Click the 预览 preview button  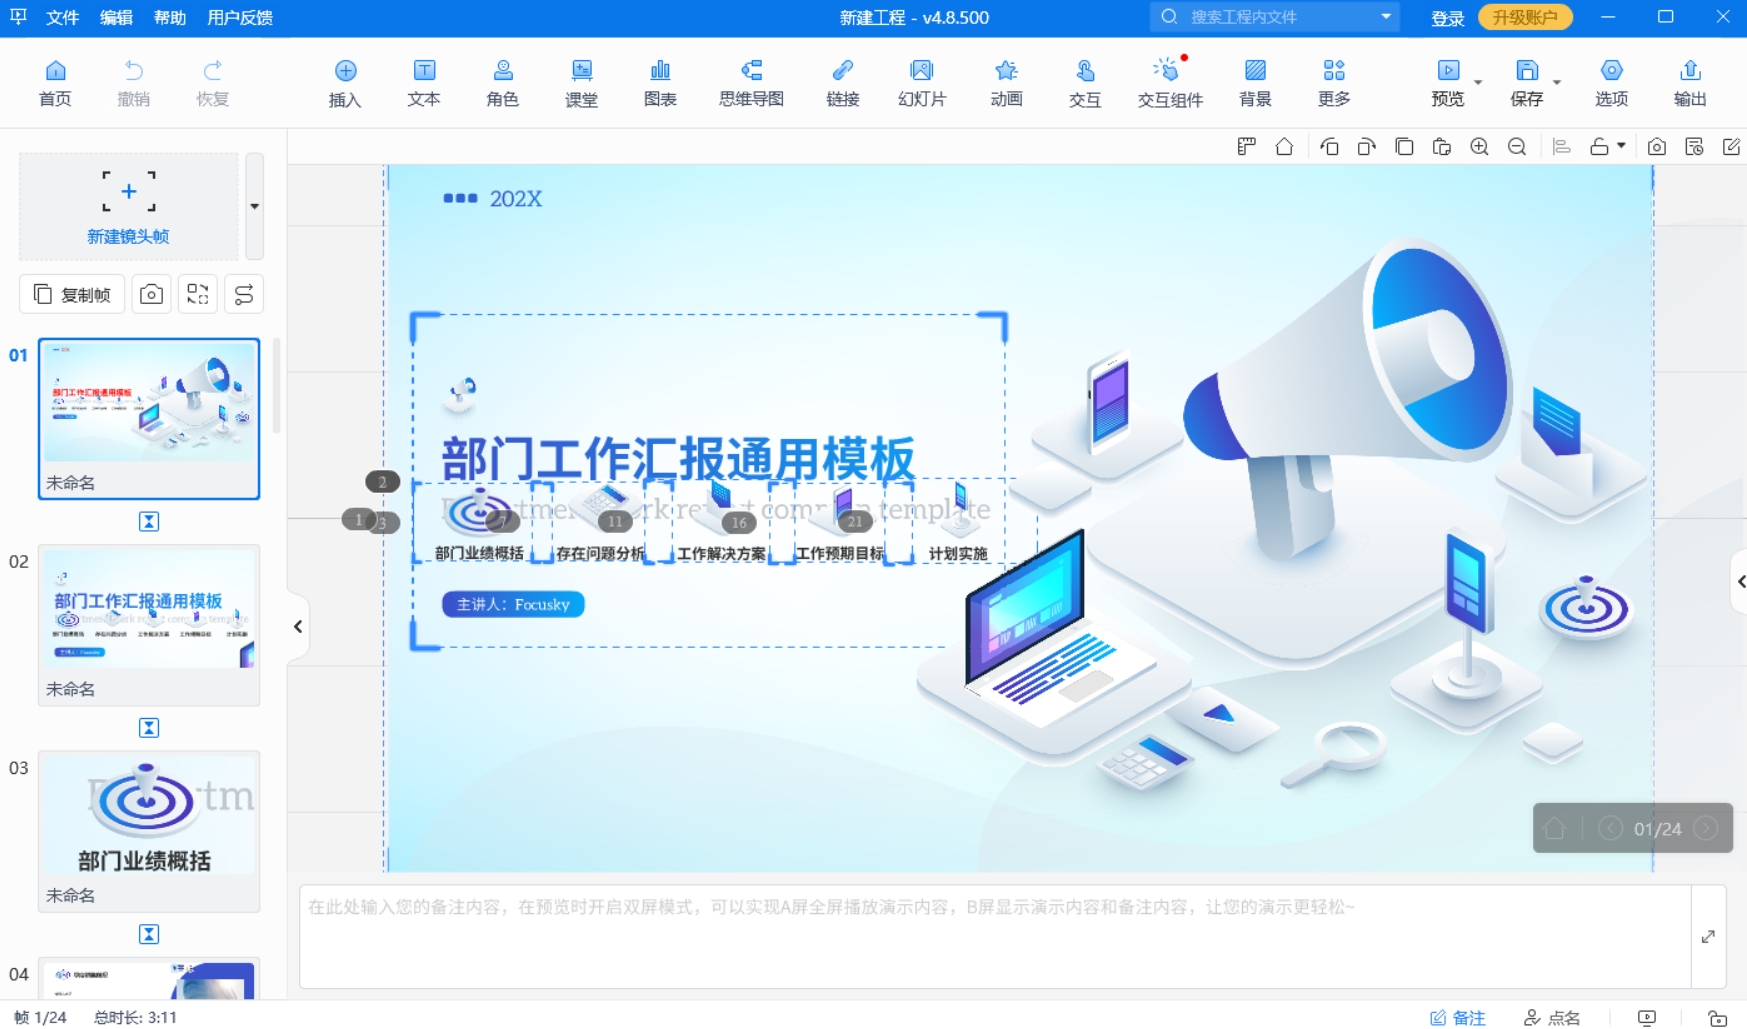pos(1447,82)
